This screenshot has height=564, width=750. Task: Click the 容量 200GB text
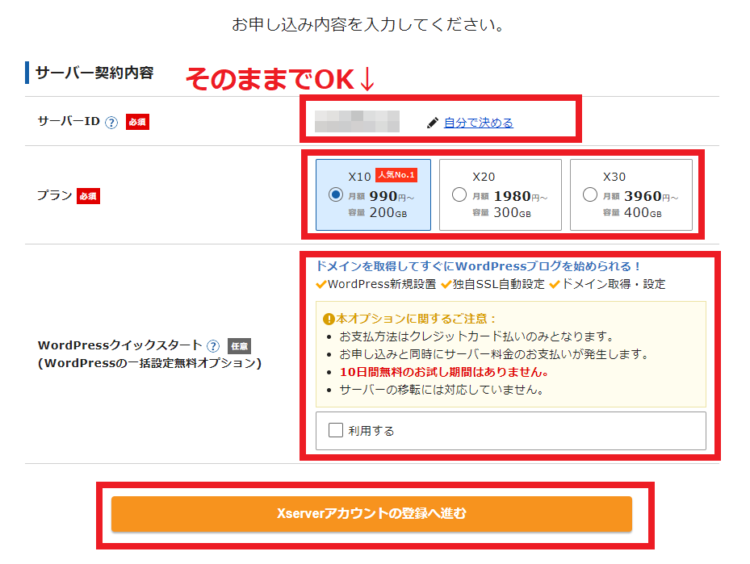tap(377, 212)
